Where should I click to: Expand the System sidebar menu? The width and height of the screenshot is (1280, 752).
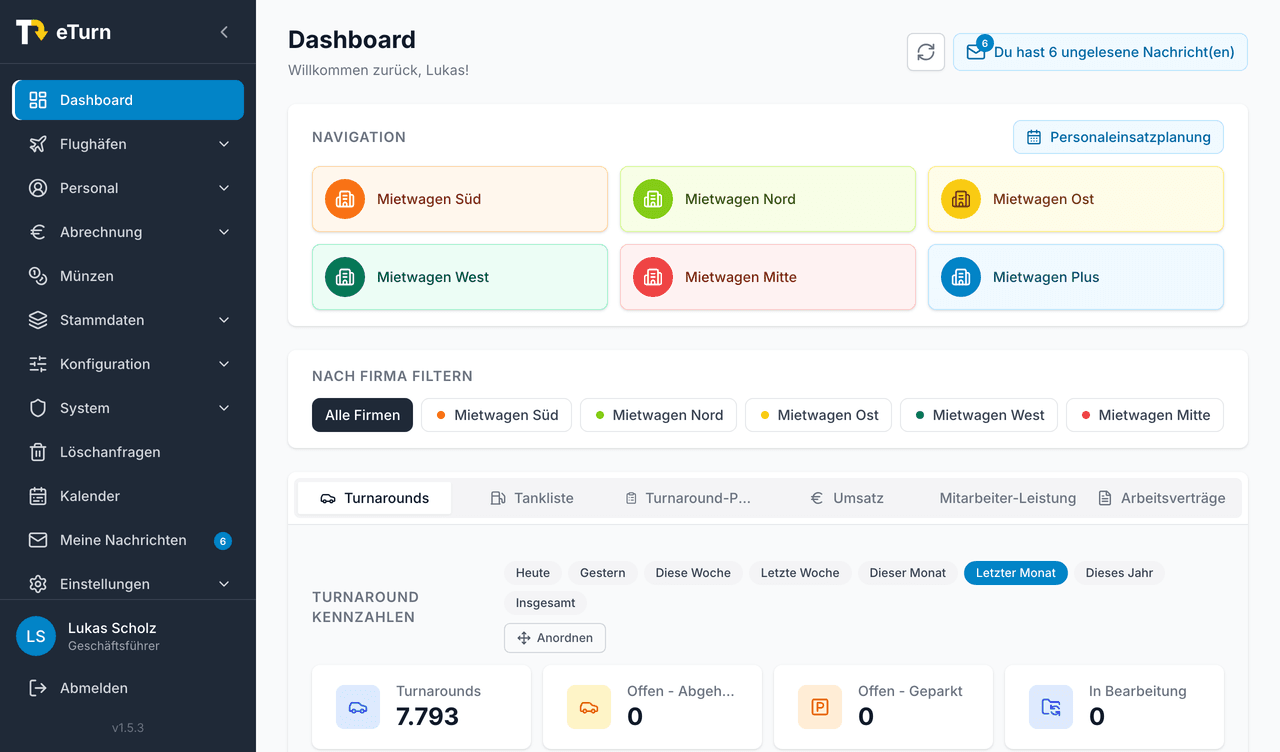tap(128, 408)
